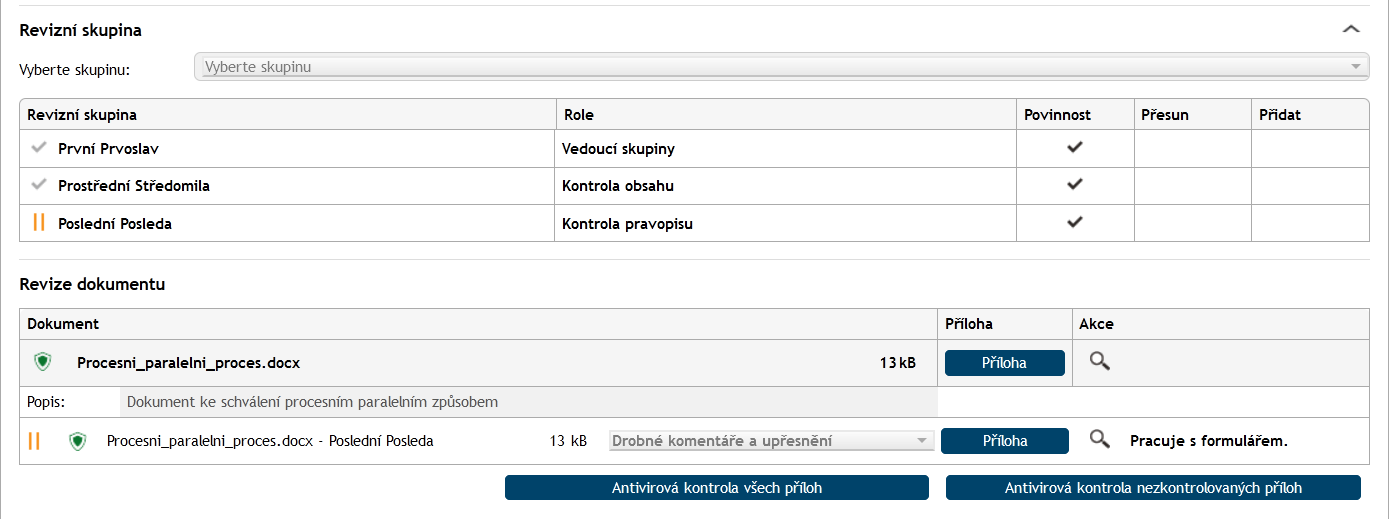Toggle Povinnost checkmark for První Prvoslav
Screen dimensions: 1389x519
point(1075,148)
